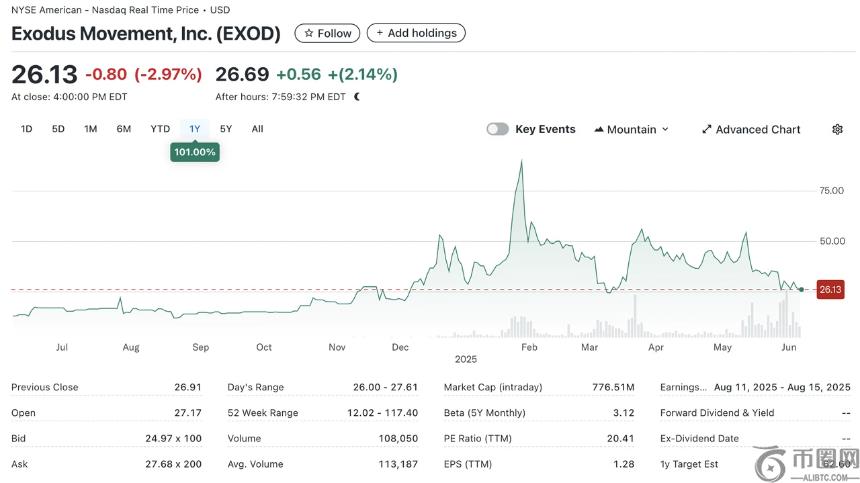Click the expand arrows icon of Advanced Chart

point(706,129)
